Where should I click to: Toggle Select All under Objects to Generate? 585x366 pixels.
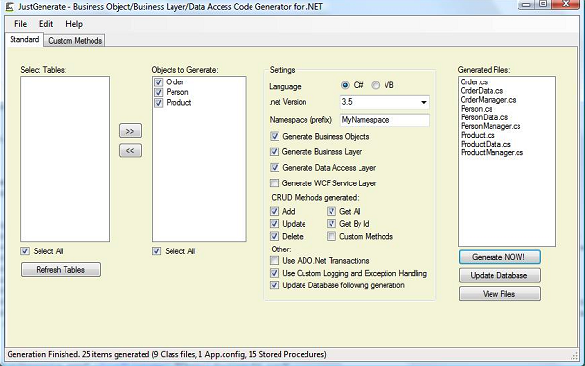tap(157, 251)
